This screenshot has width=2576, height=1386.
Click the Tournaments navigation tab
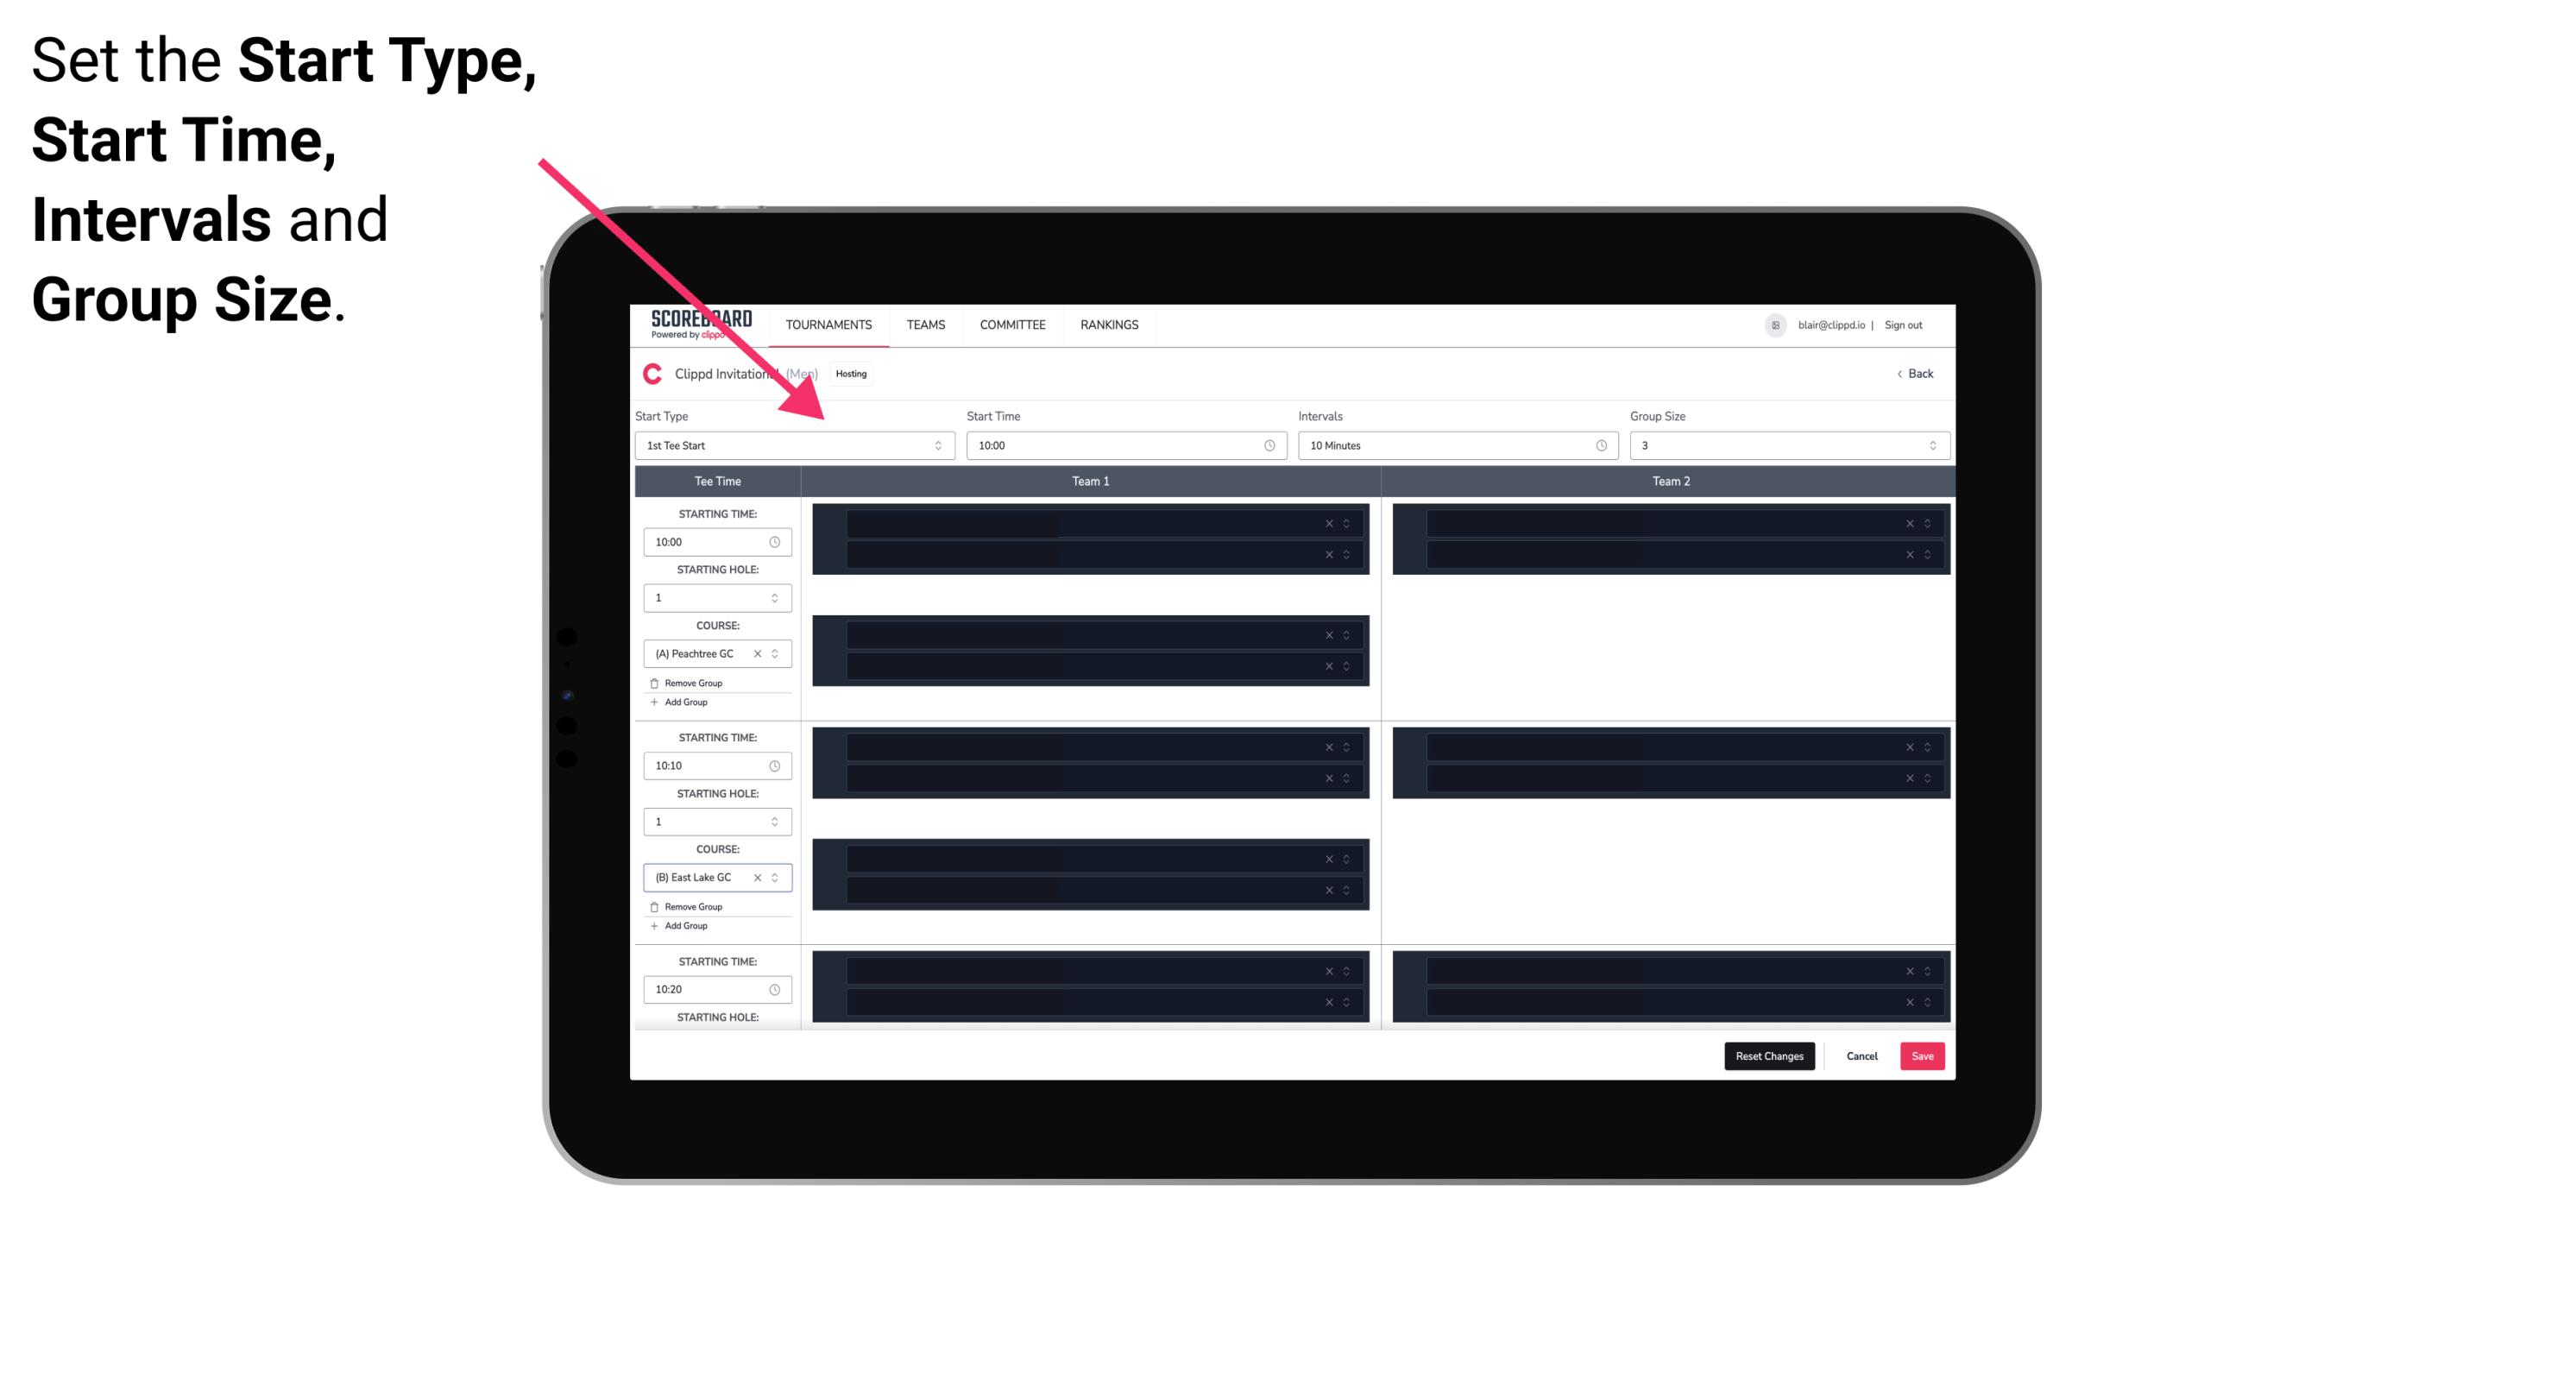tap(829, 324)
